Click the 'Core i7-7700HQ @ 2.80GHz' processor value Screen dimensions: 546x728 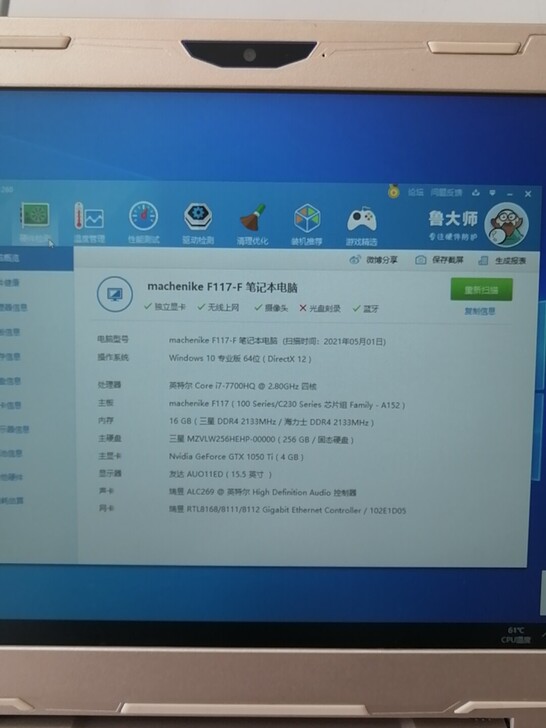pos(242,385)
